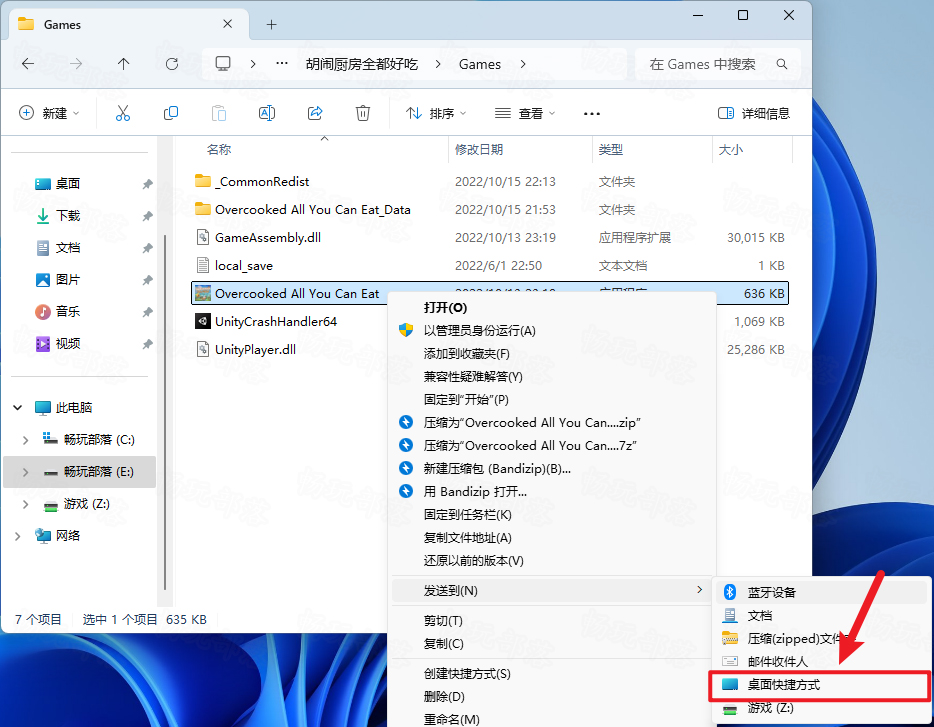Expand the 网络 network node
The width and height of the screenshot is (934, 727).
[x=18, y=536]
